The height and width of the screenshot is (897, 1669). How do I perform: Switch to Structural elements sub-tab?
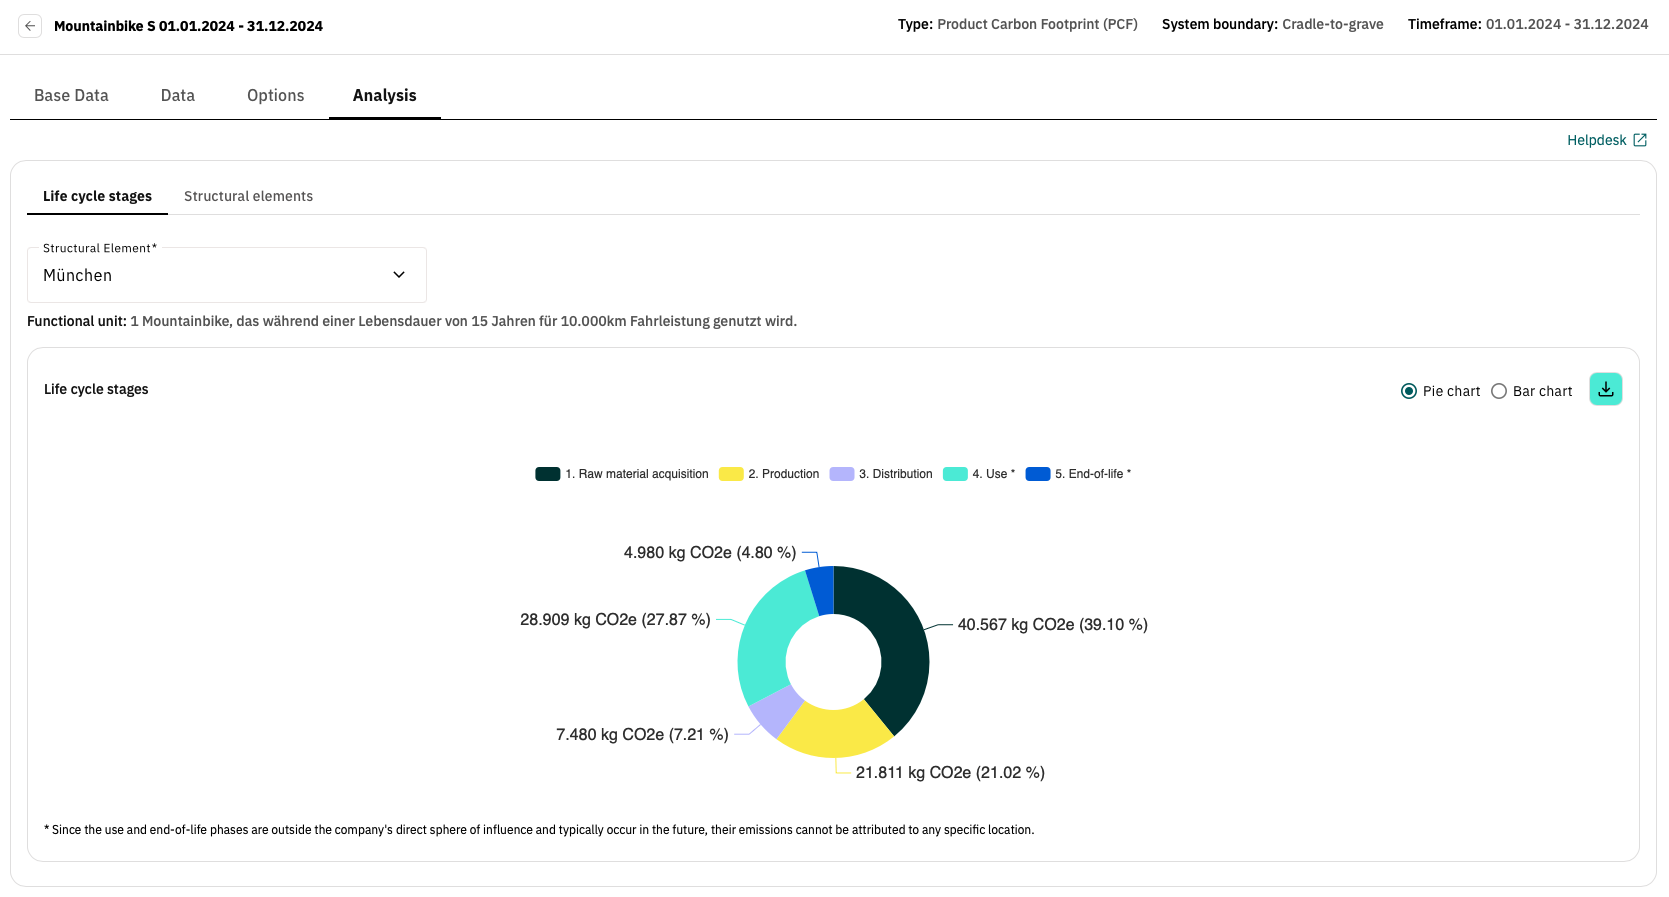(x=248, y=196)
